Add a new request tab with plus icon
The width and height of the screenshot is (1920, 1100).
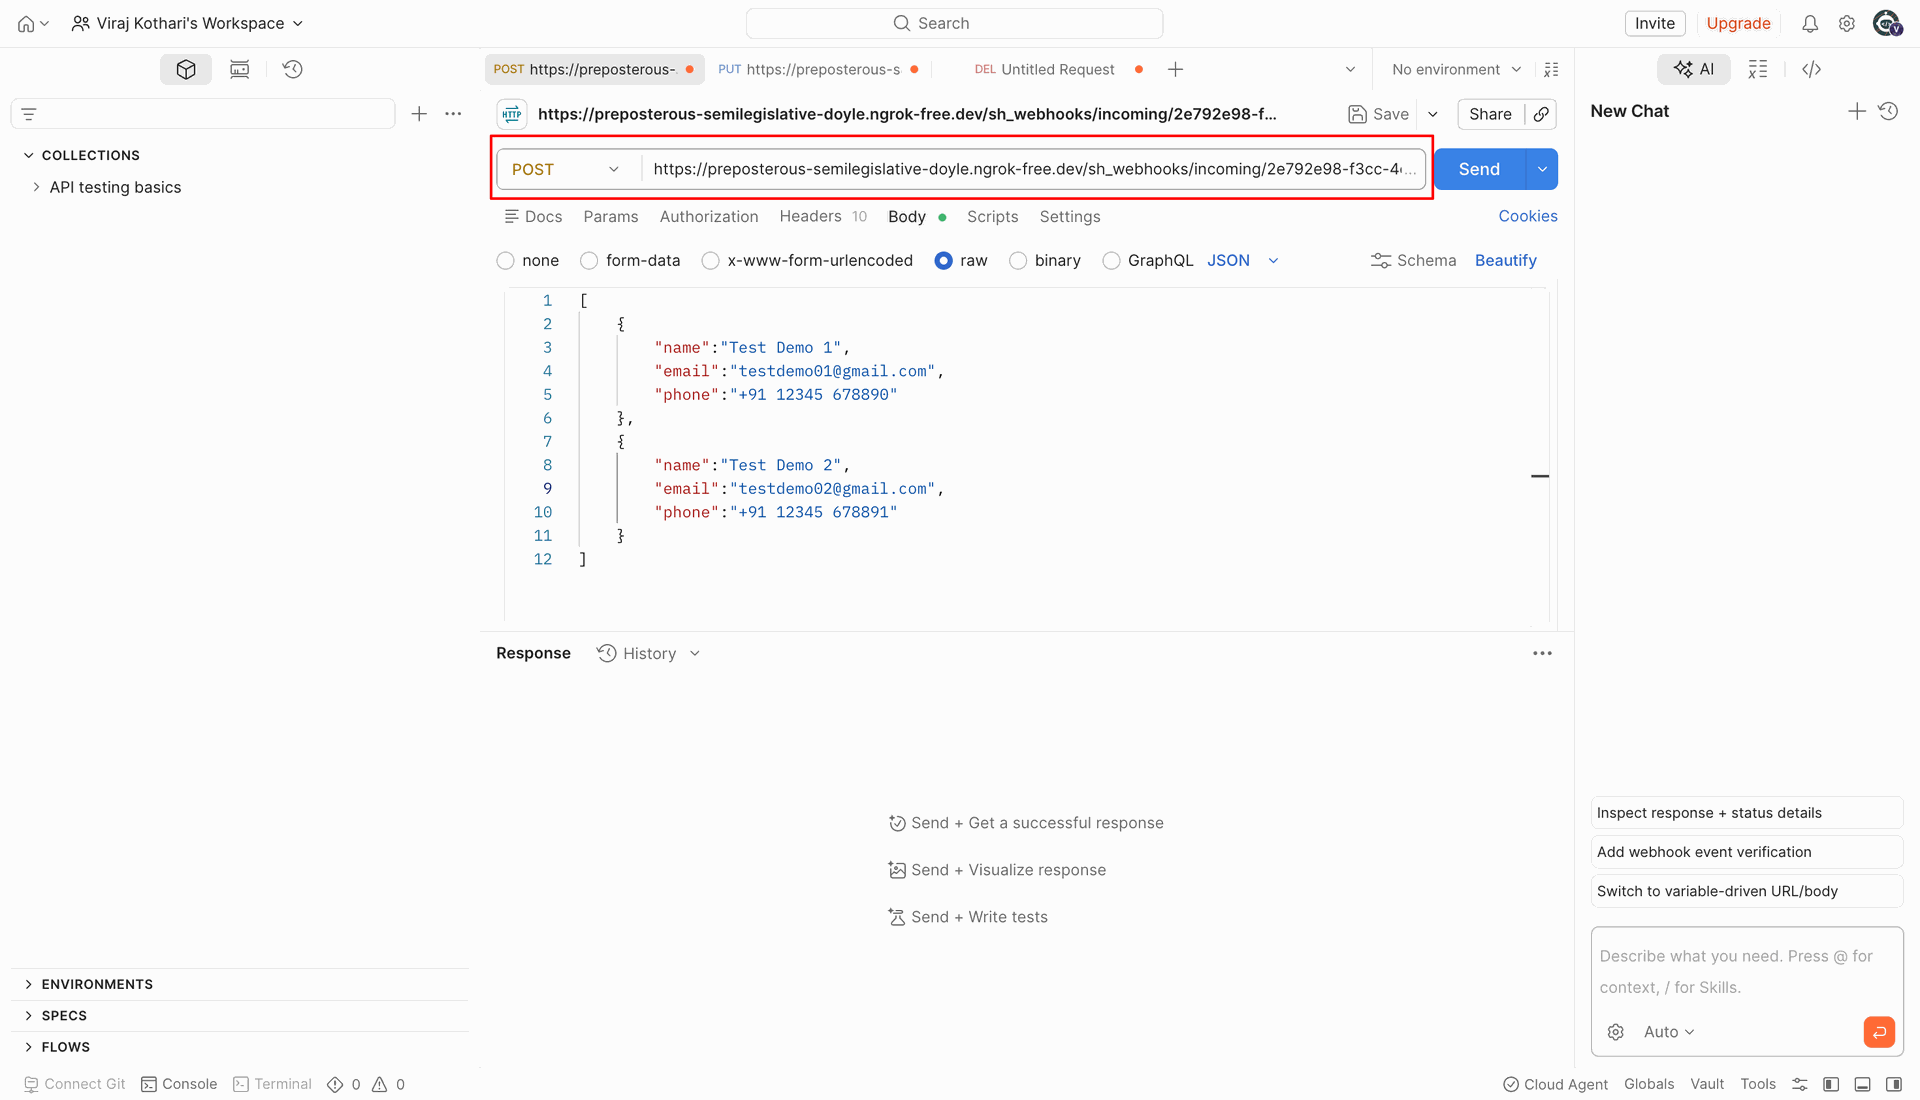(x=1175, y=69)
